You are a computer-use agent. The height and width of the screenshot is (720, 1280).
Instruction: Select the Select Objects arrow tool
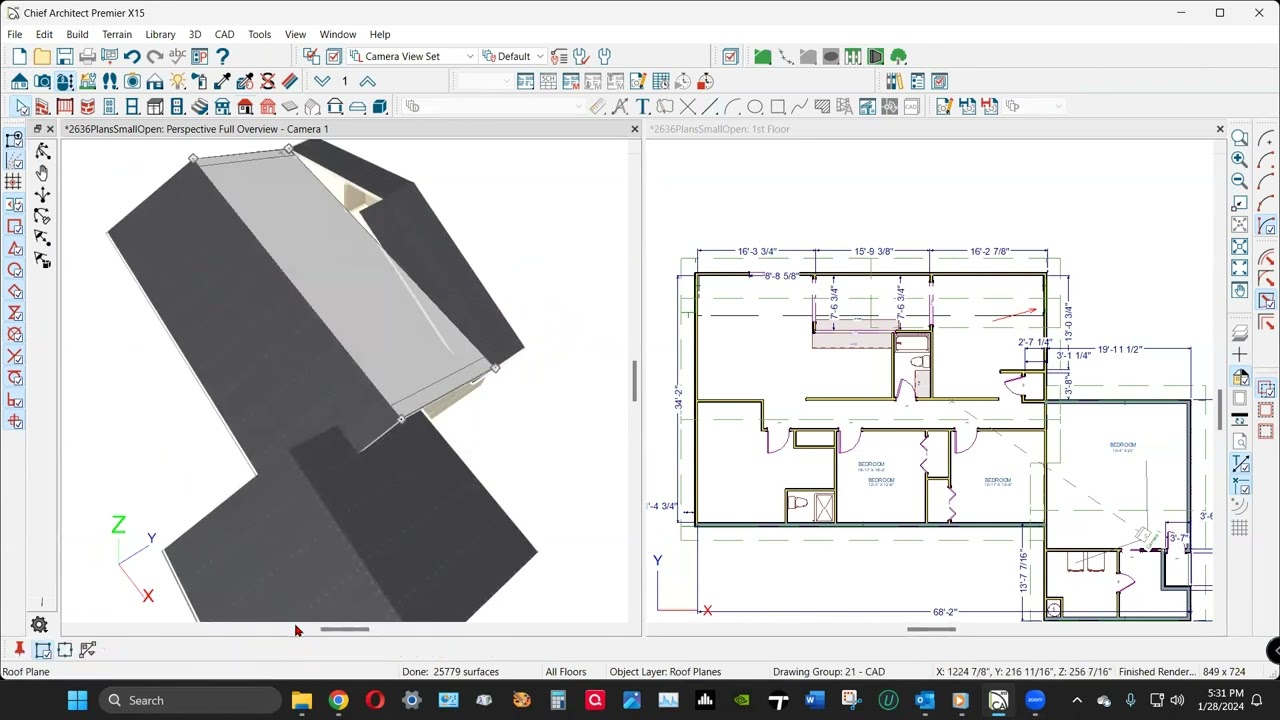point(21,106)
